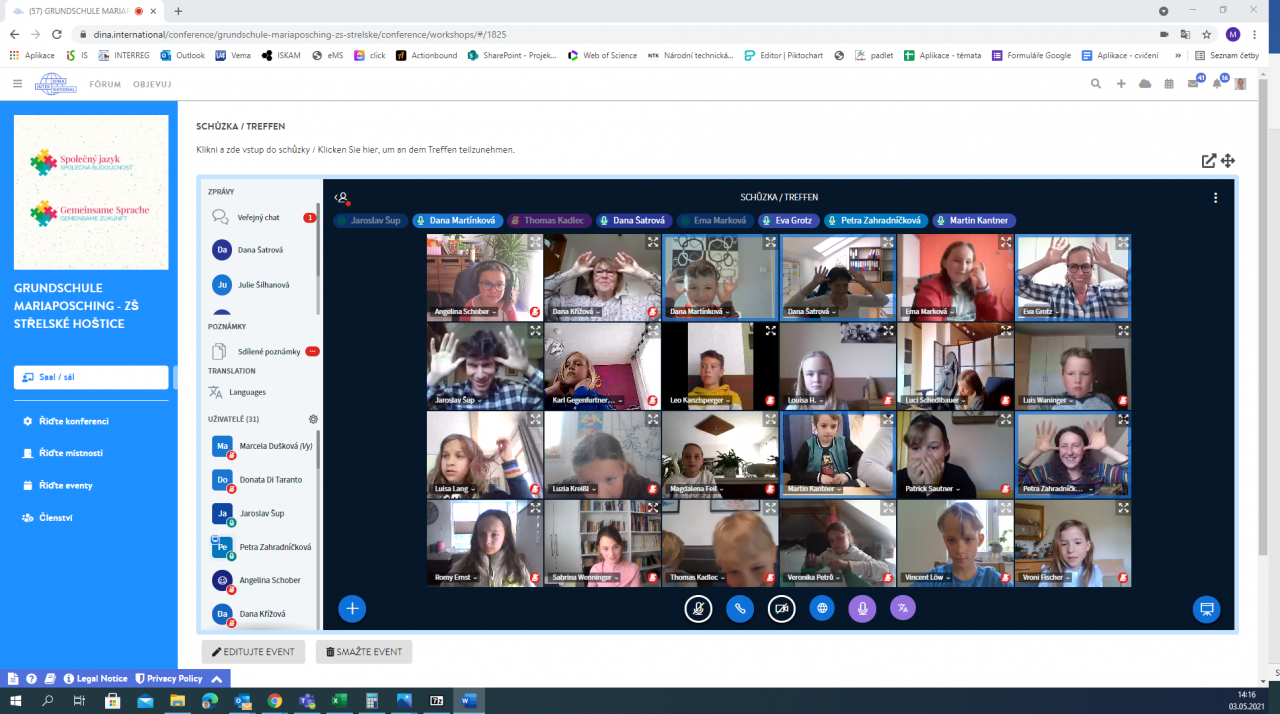Toggle the webcam sharing button
Screen dimensions: 1280x714
[x=781, y=608]
